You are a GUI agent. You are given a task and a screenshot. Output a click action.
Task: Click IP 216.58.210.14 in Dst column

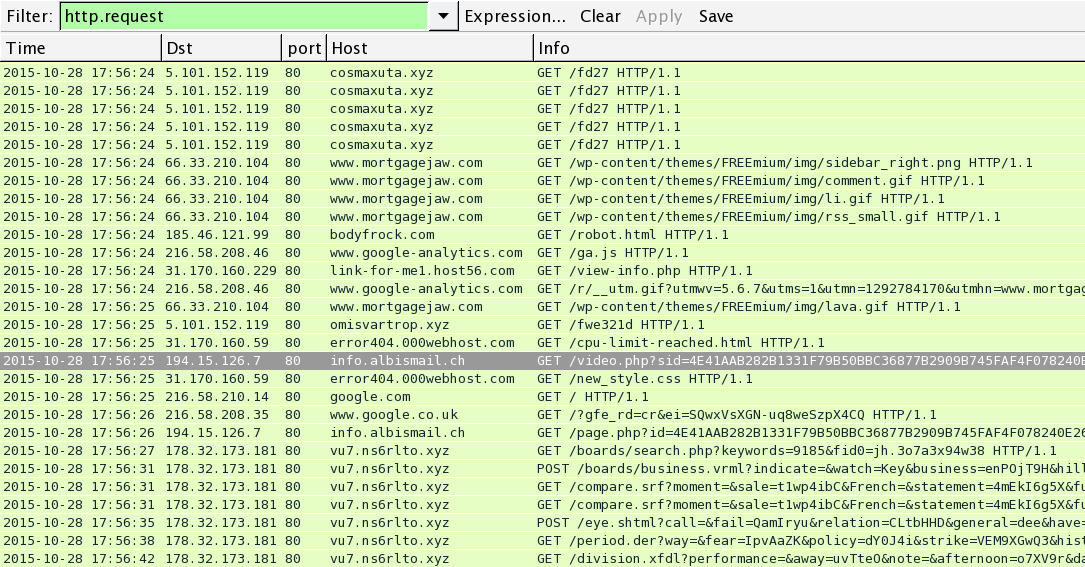(x=217, y=397)
